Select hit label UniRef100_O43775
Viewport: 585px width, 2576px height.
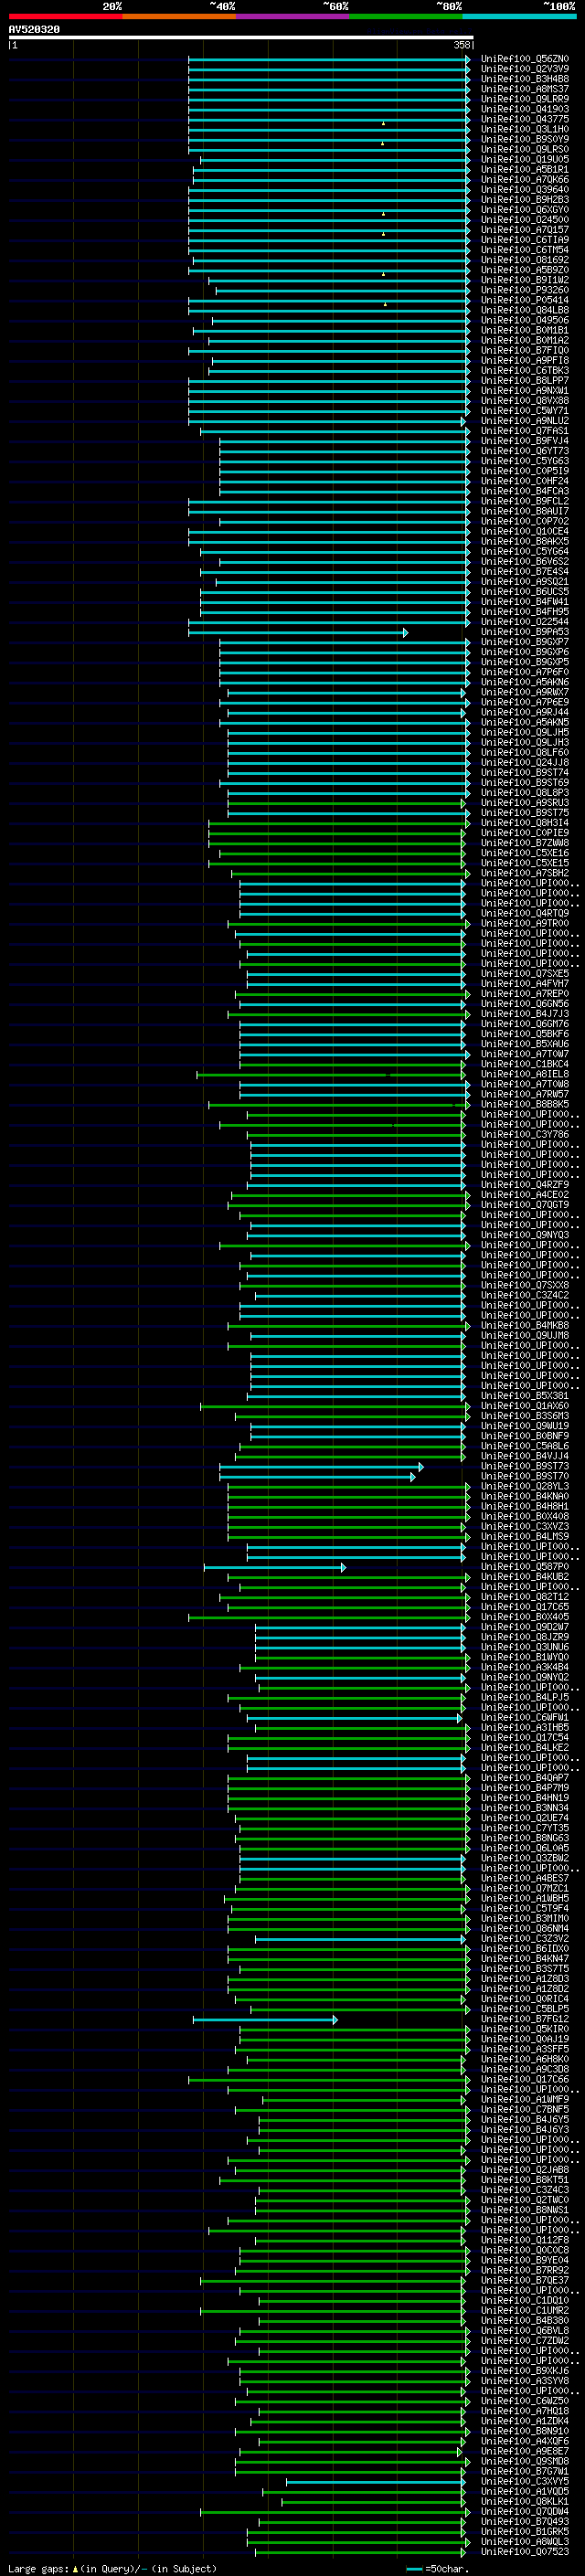[525, 119]
